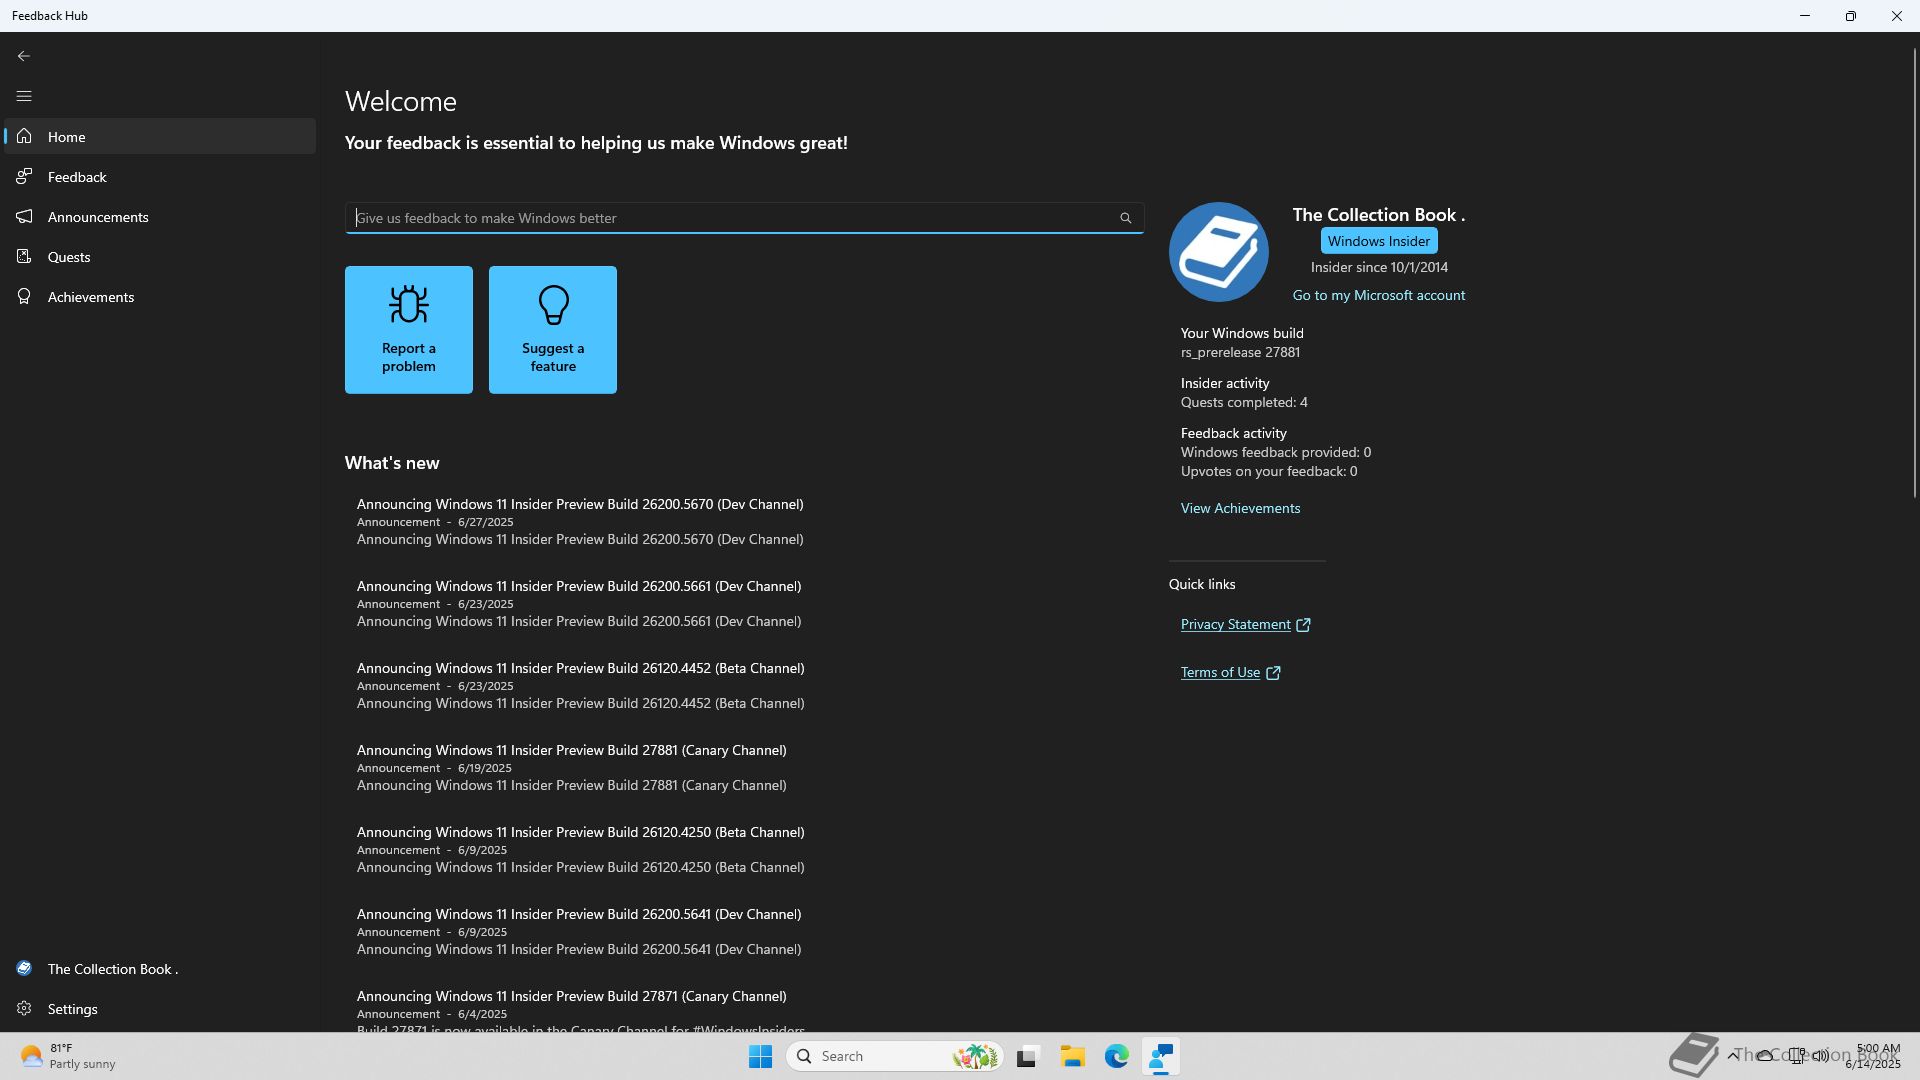This screenshot has height=1080, width=1920.
Task: Open Go to my Microsoft account link
Action: (x=1378, y=295)
